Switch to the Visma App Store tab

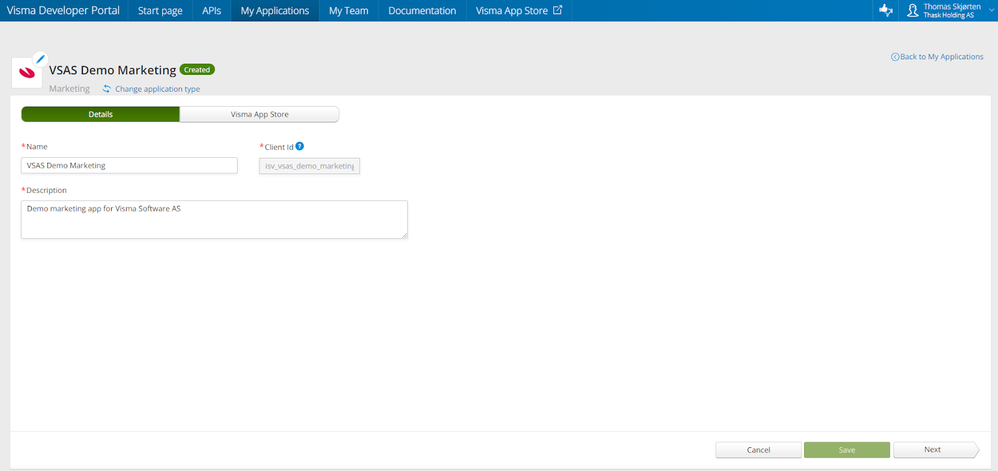coord(259,115)
